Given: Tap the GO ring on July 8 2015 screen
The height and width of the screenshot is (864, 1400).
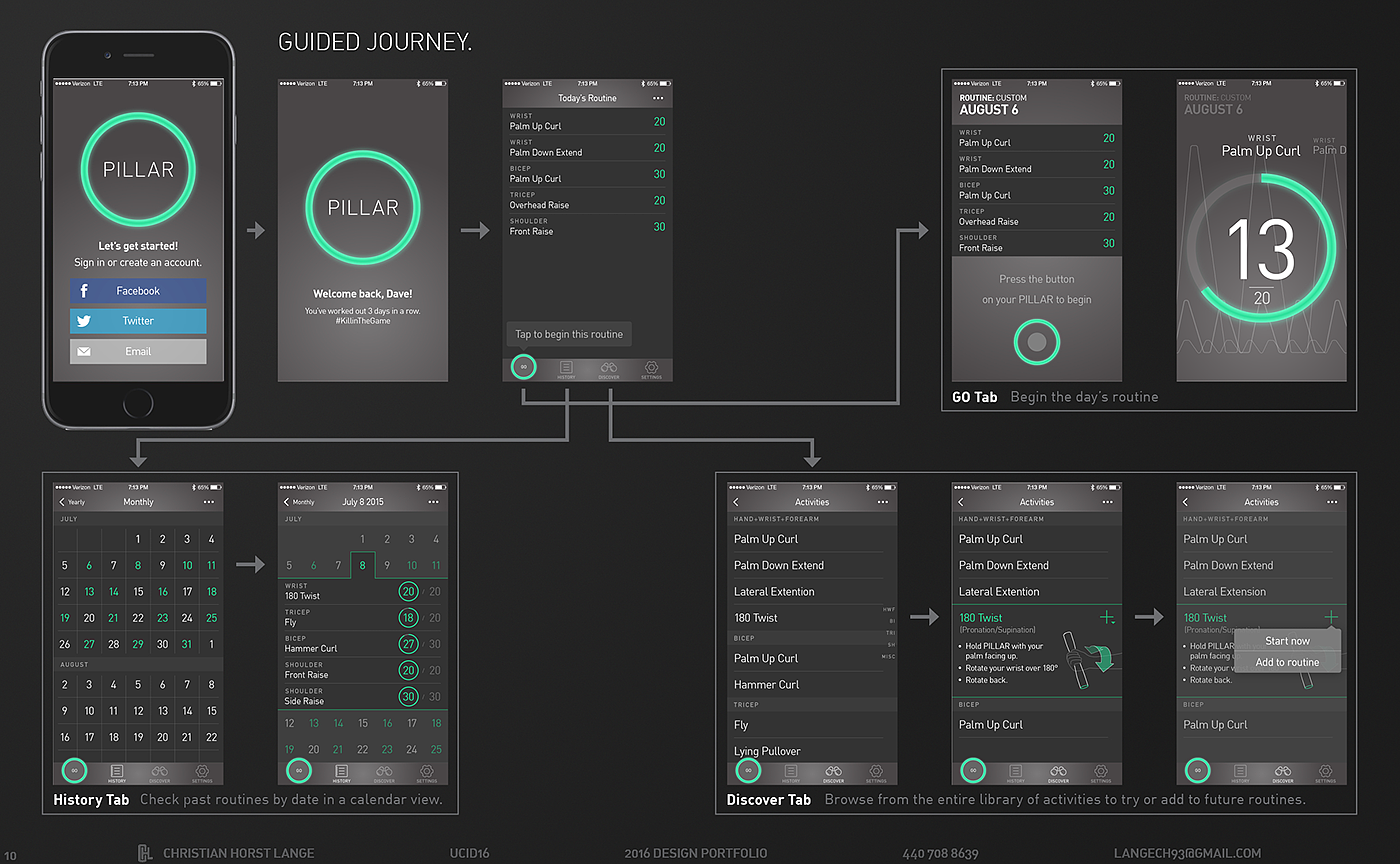Looking at the screenshot, I should click(x=298, y=771).
